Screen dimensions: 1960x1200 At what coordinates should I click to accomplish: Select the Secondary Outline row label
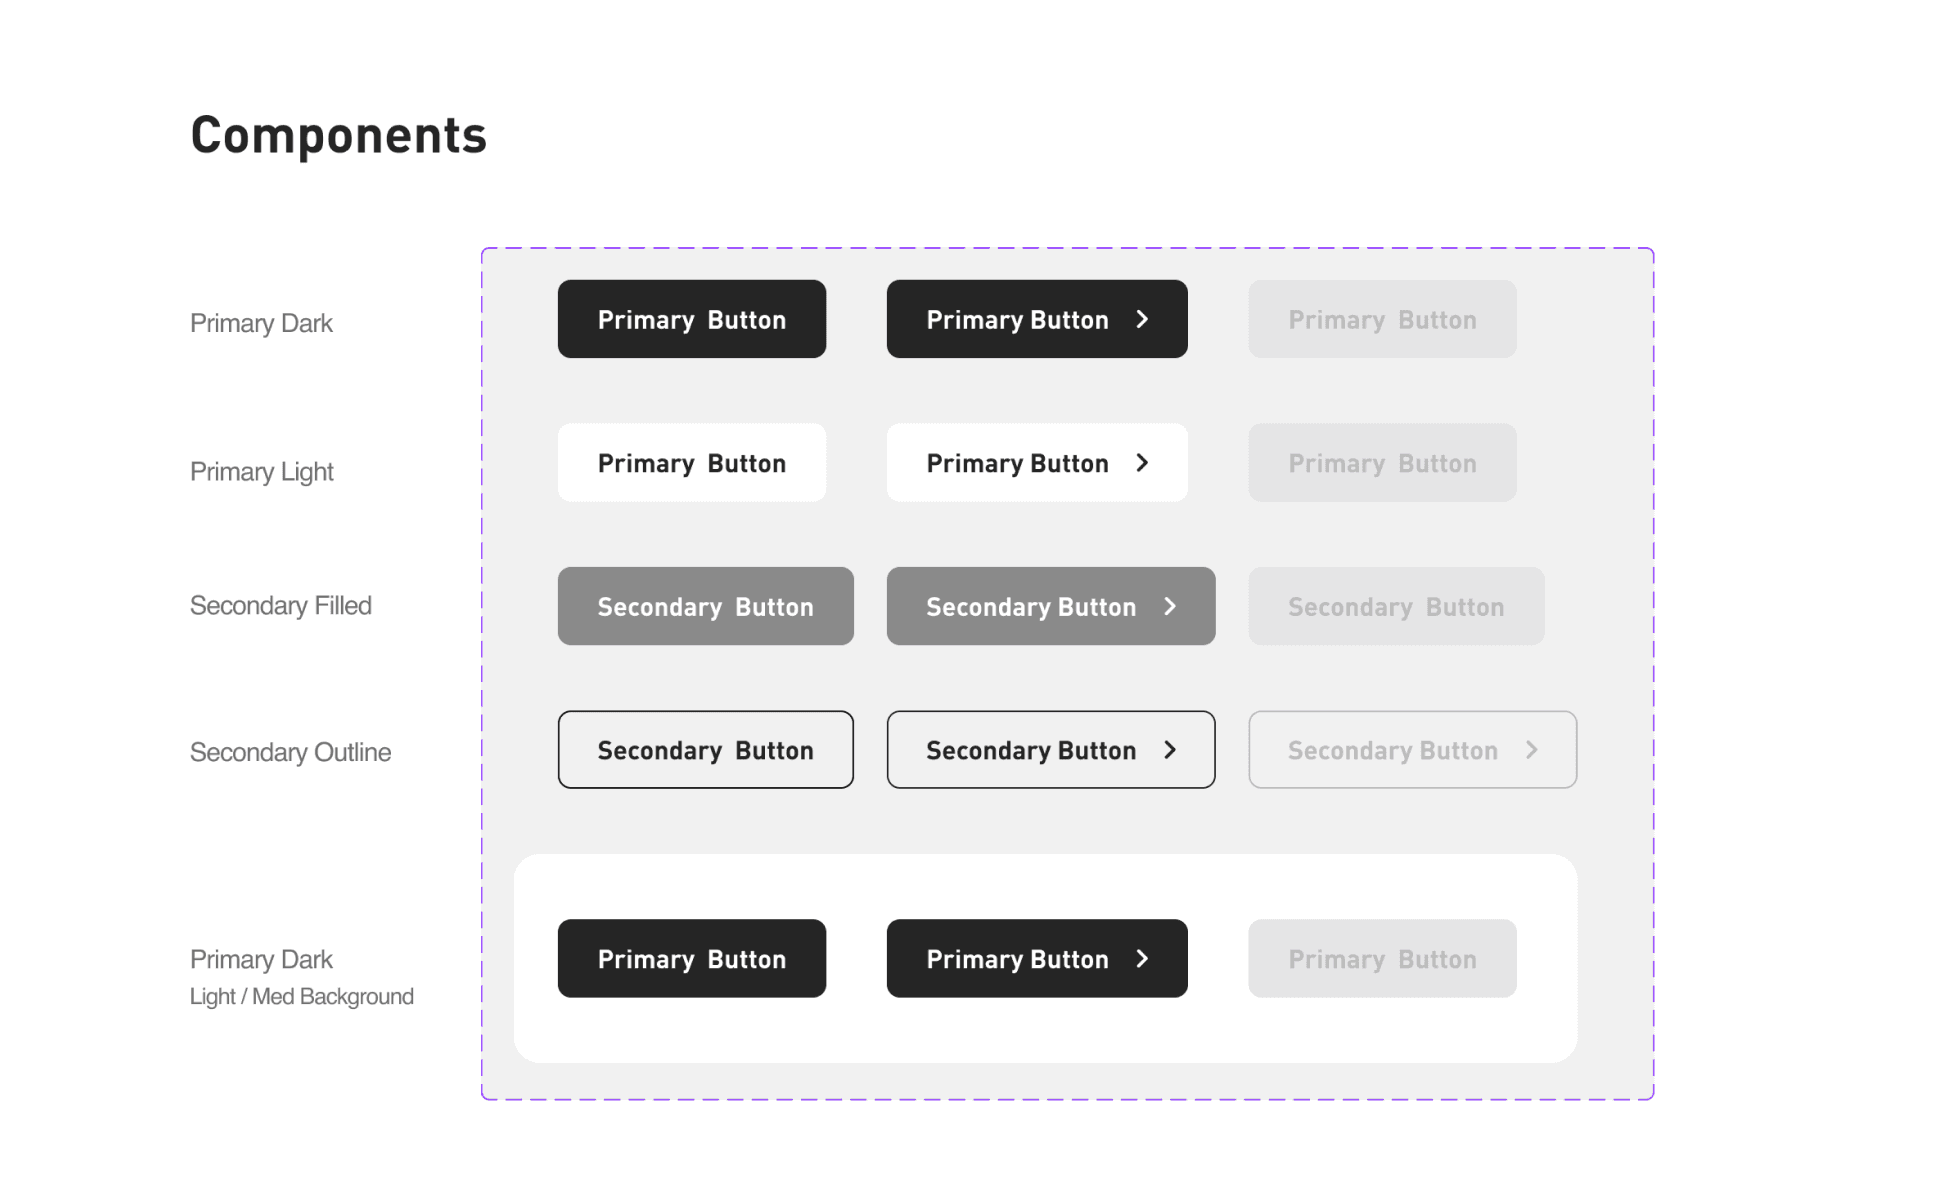pyautogui.click(x=290, y=752)
